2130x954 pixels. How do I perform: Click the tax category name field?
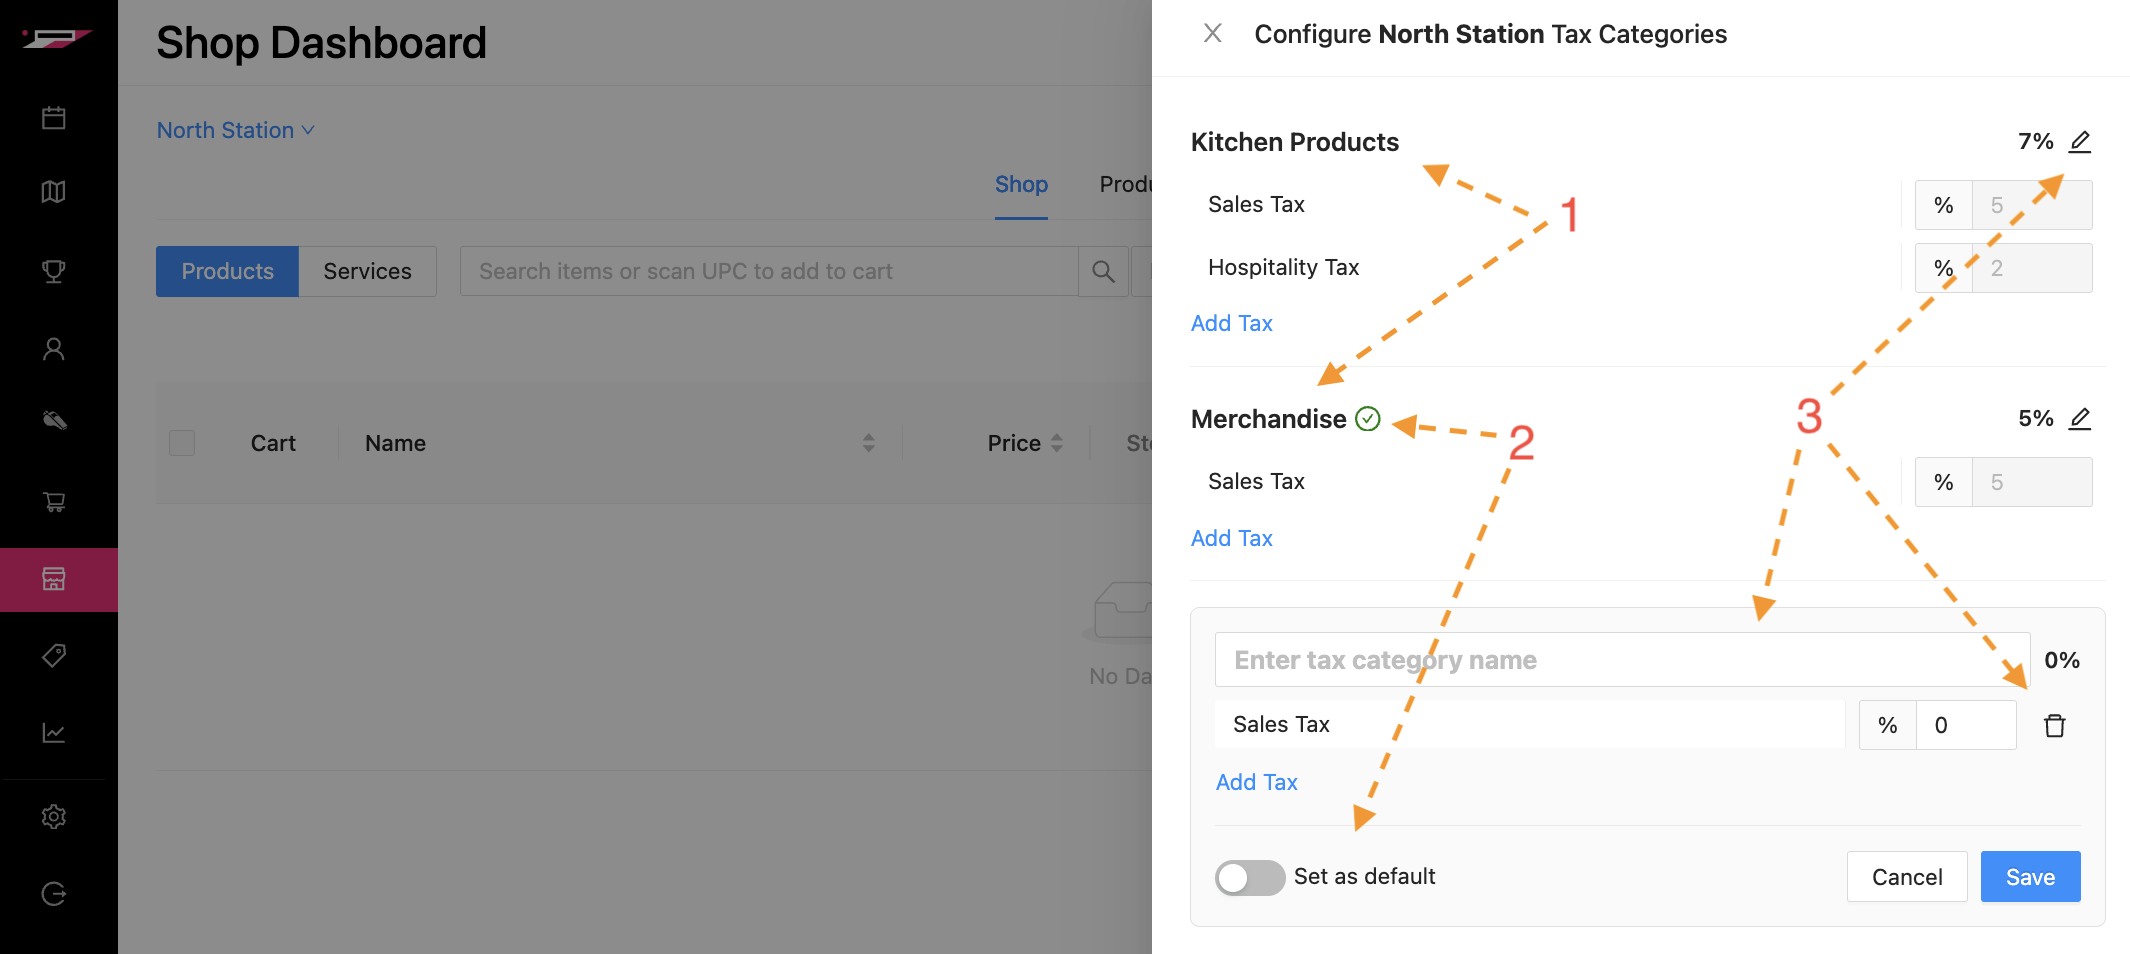coord(1621,660)
